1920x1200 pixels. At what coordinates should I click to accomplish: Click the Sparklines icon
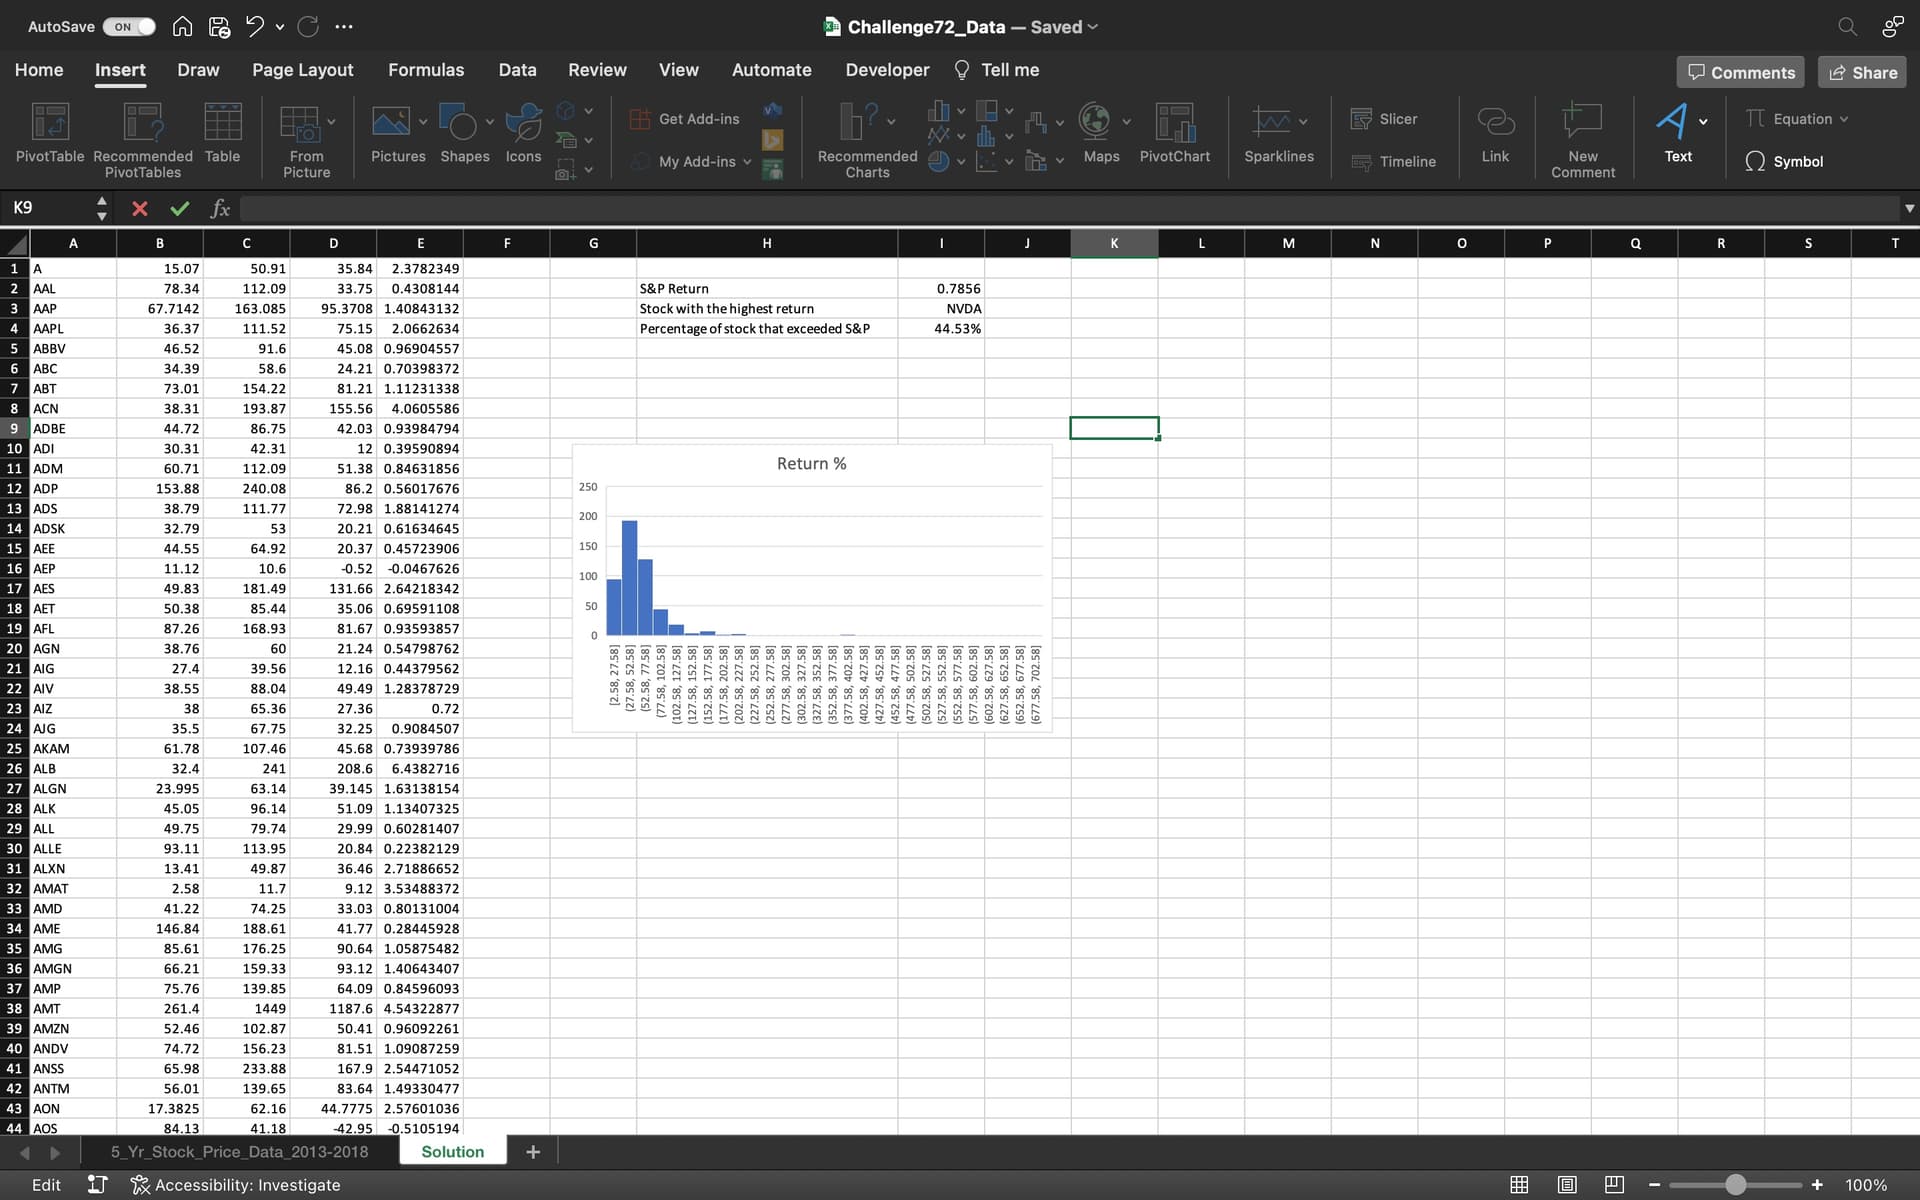pos(1271,121)
